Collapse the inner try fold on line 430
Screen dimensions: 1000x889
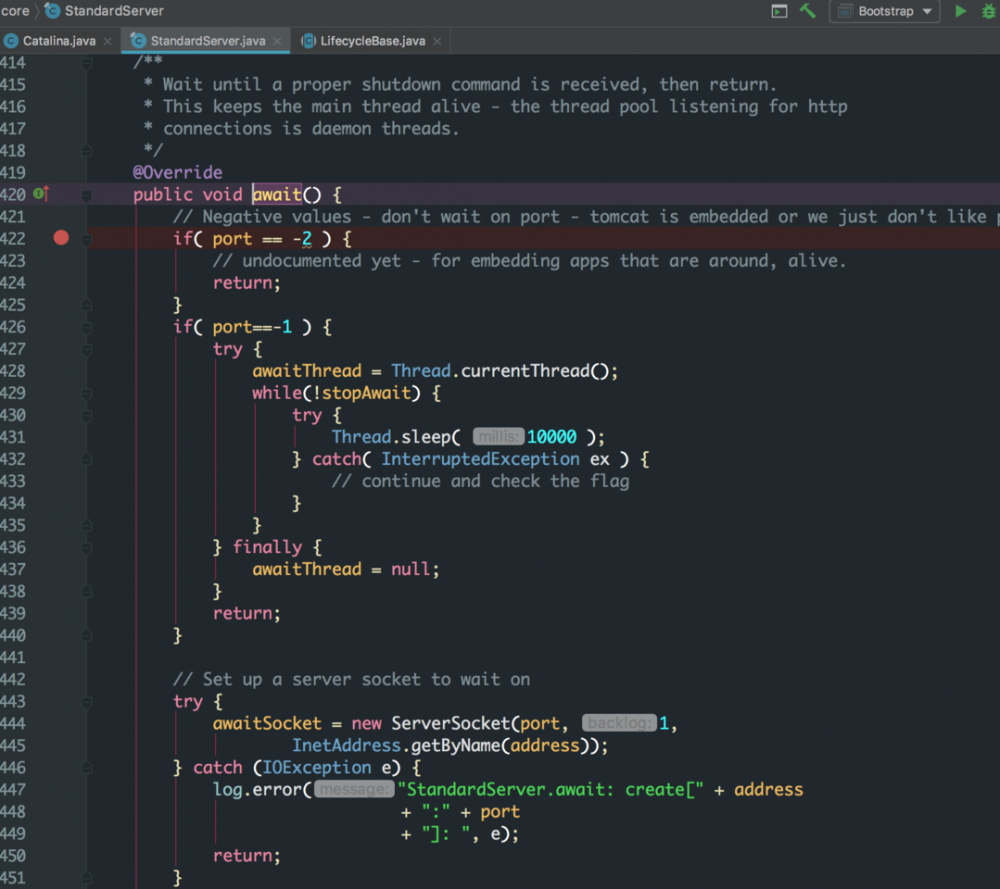coord(87,416)
